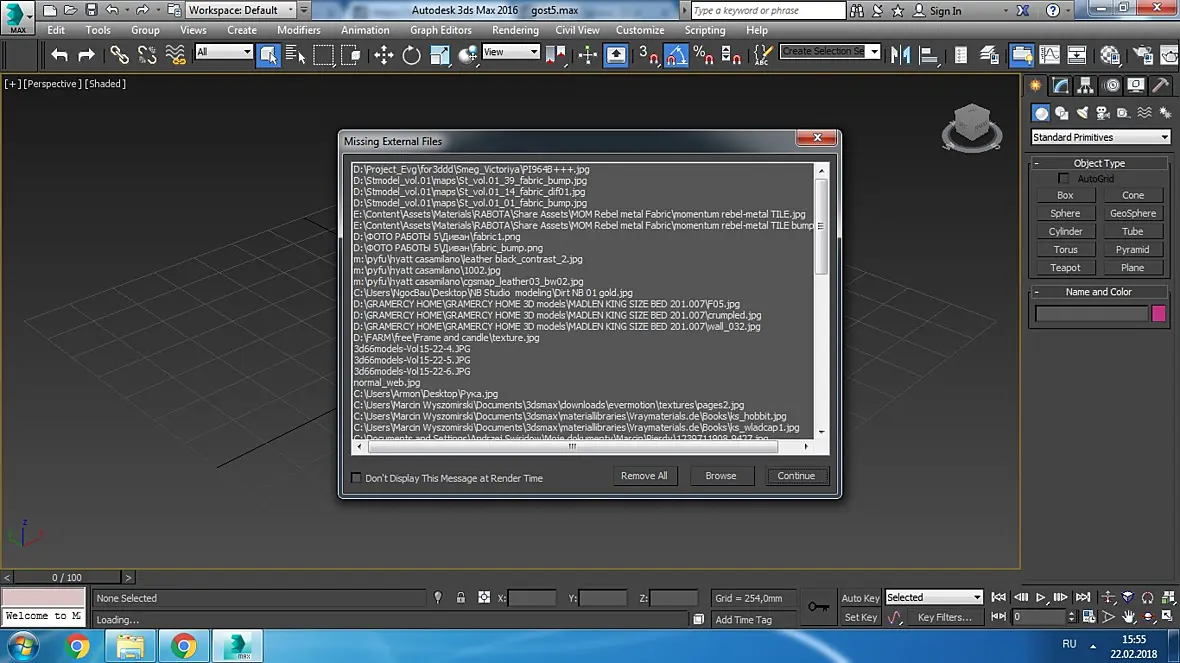Open Select by Name tool
1180x663 pixels.
tap(296, 54)
